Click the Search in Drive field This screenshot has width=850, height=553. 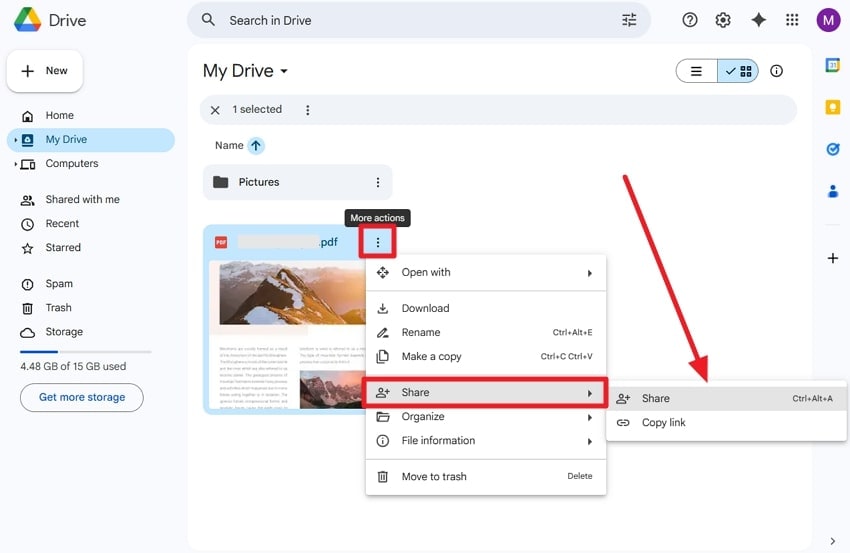click(x=418, y=21)
